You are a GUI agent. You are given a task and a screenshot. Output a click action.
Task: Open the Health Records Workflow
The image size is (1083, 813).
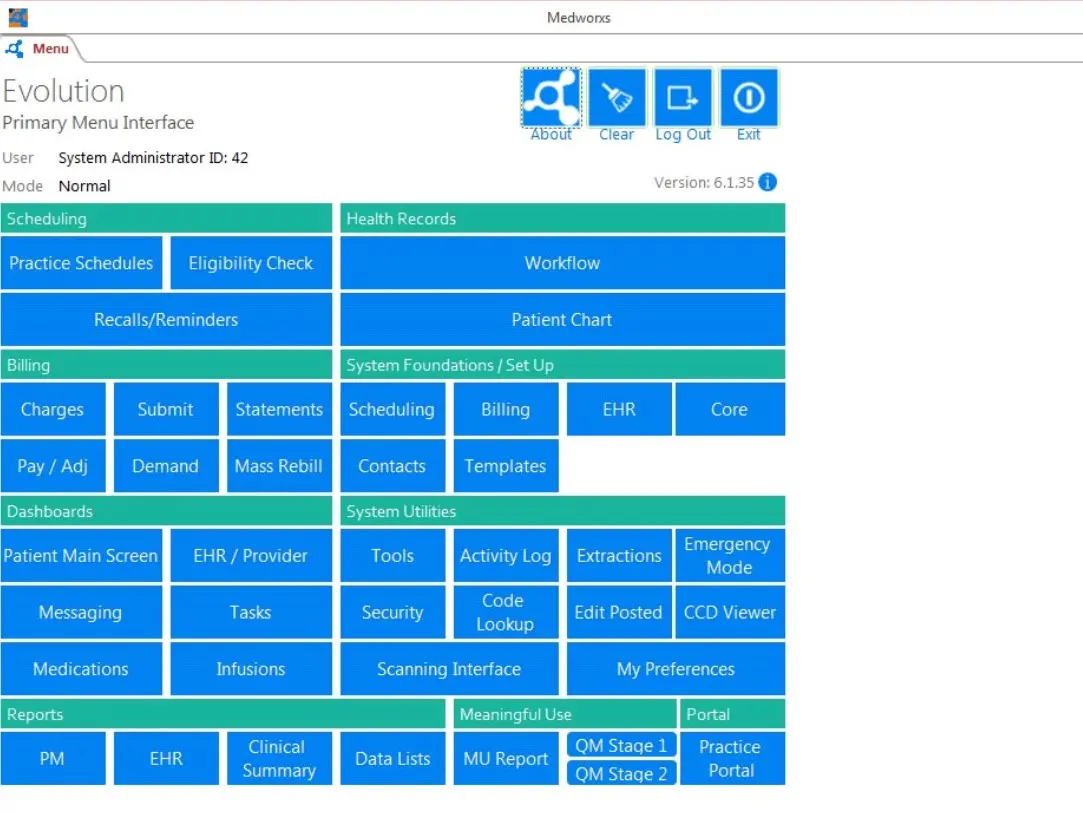tap(562, 263)
